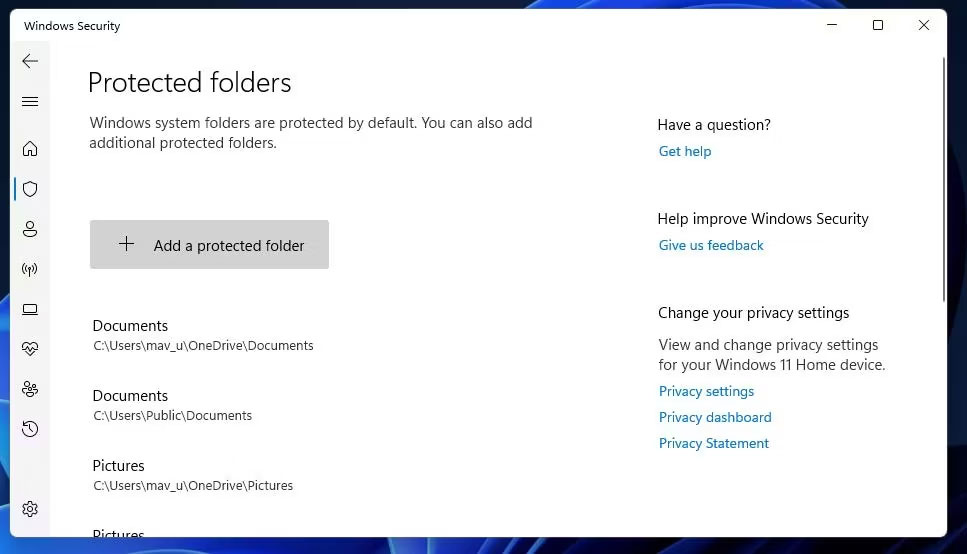
Task: Maximize the Windows Security window
Action: pos(878,25)
